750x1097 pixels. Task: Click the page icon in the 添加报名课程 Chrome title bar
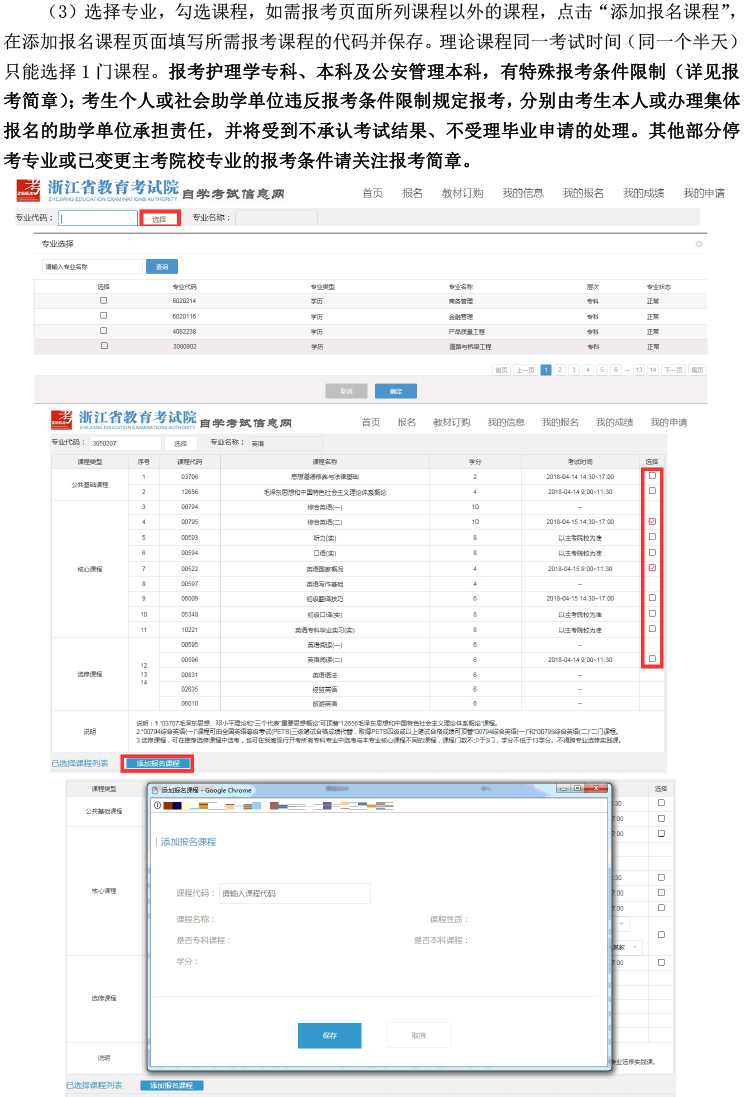(155, 790)
